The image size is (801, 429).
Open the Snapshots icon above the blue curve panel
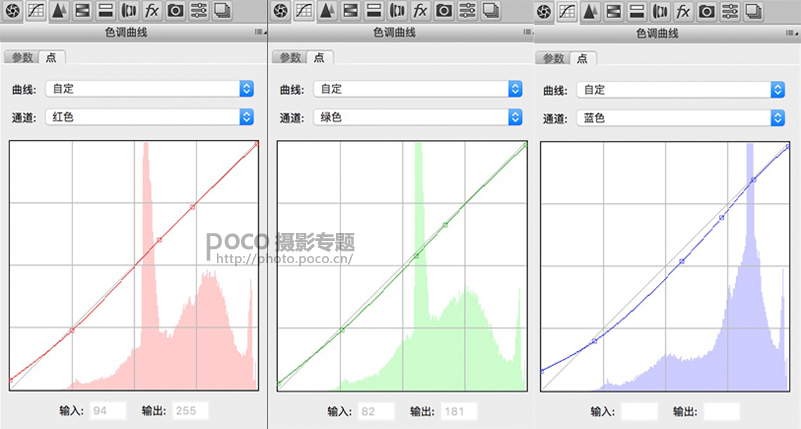click(x=753, y=11)
